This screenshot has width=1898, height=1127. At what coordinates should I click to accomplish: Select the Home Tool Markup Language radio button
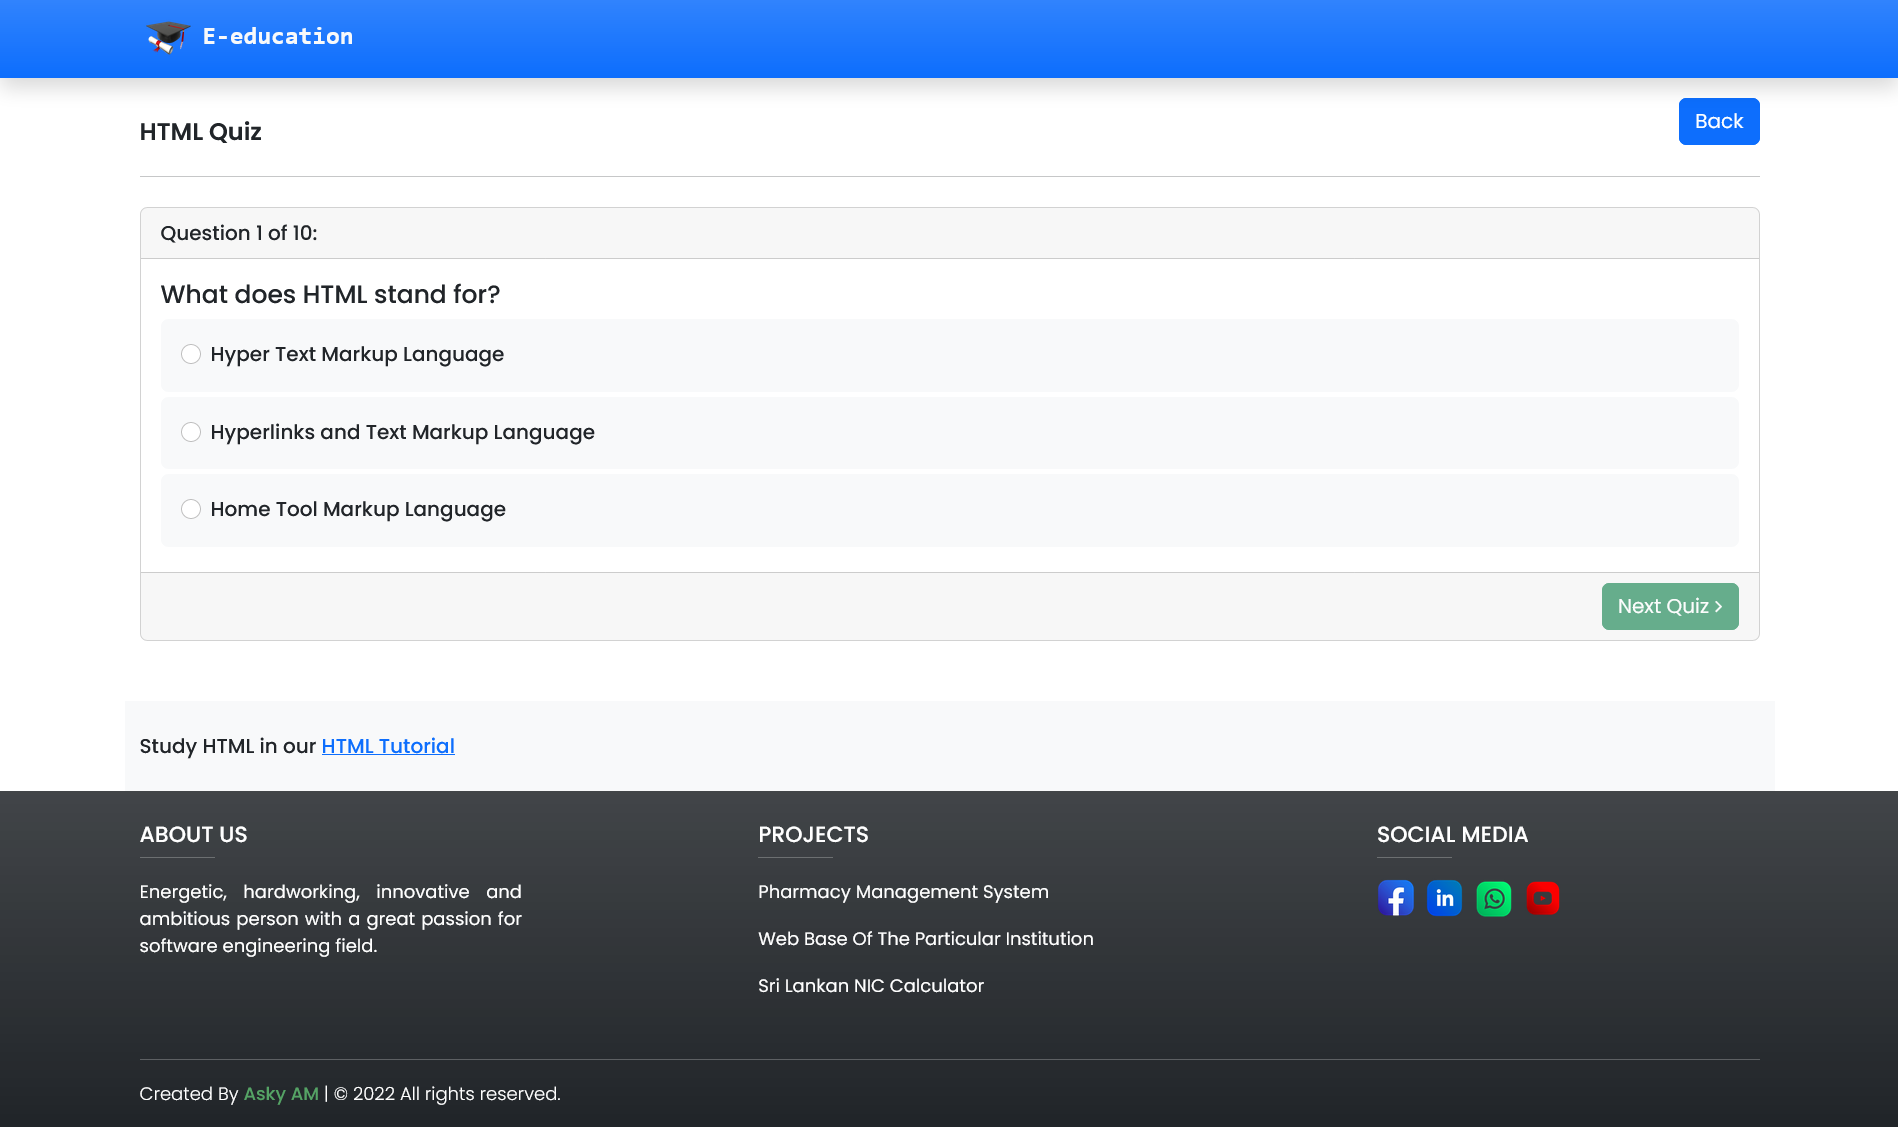coord(190,509)
